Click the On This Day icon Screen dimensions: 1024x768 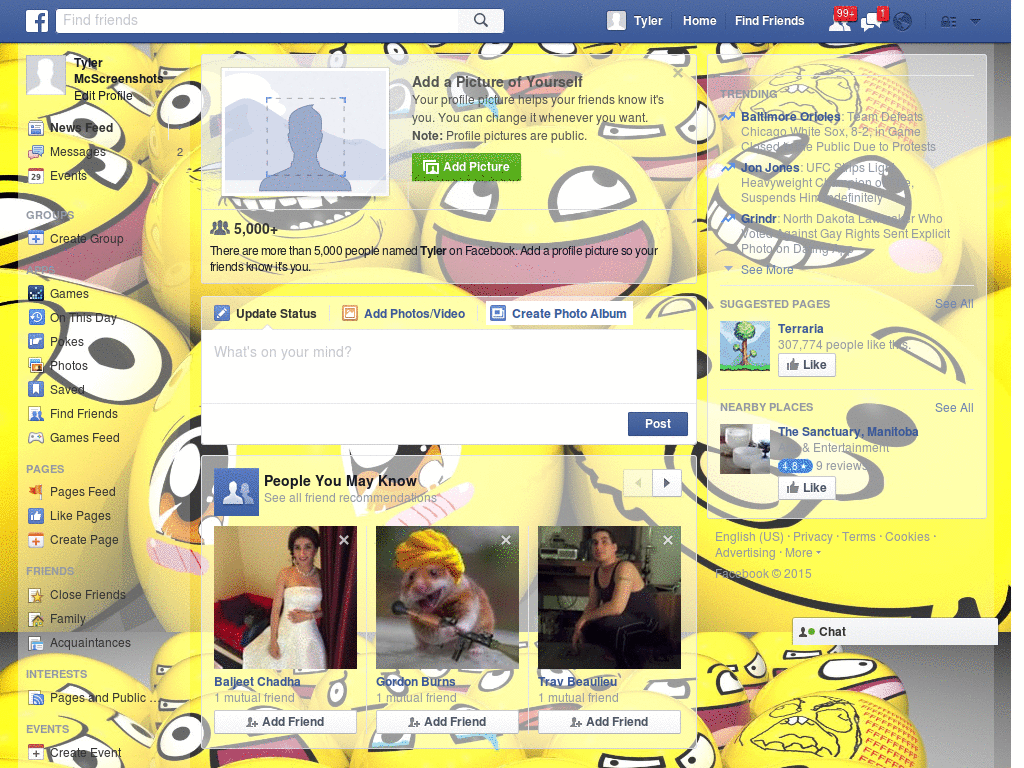[x=36, y=318]
